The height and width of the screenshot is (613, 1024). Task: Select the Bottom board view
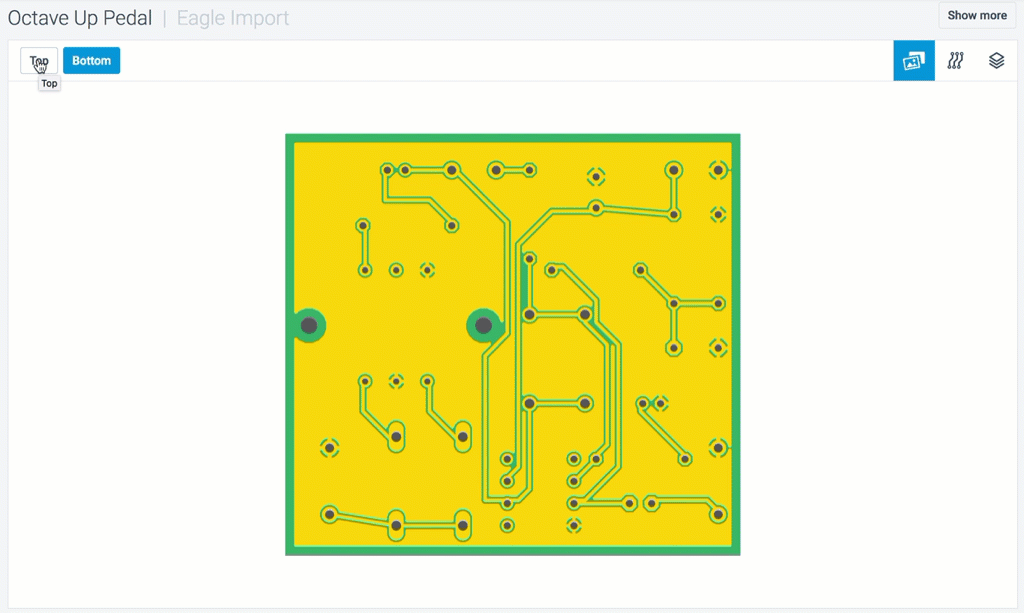(x=91, y=61)
